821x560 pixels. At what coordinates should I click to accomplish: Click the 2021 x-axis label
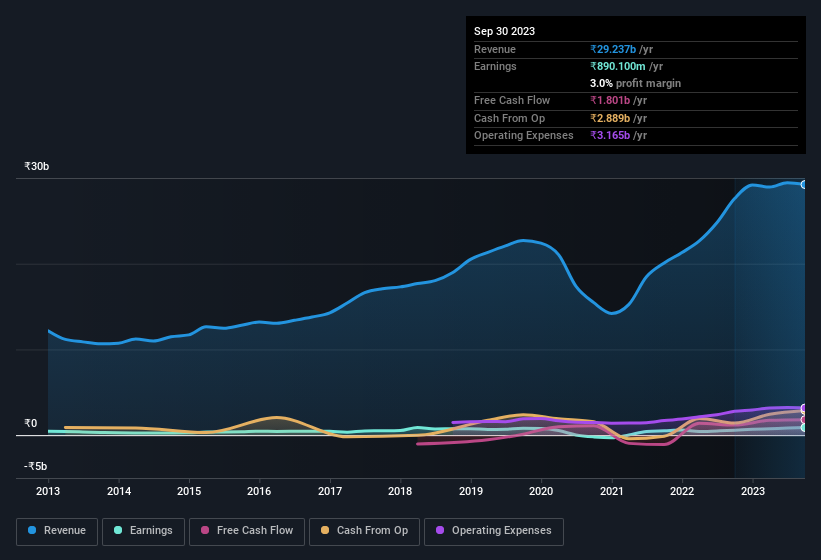(612, 491)
